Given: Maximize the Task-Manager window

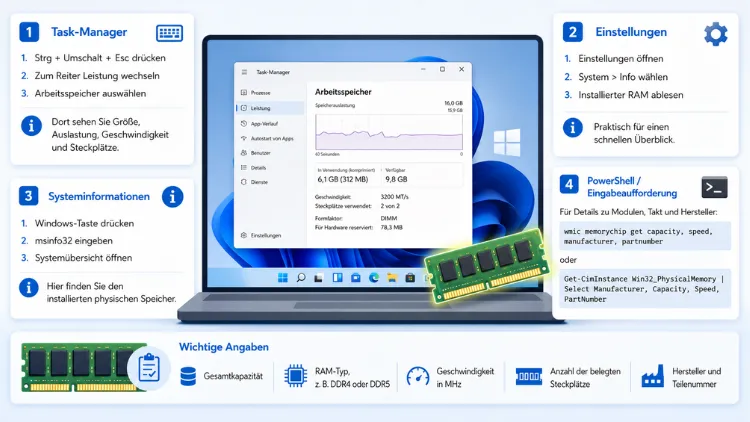Looking at the screenshot, I should click(x=442, y=69).
